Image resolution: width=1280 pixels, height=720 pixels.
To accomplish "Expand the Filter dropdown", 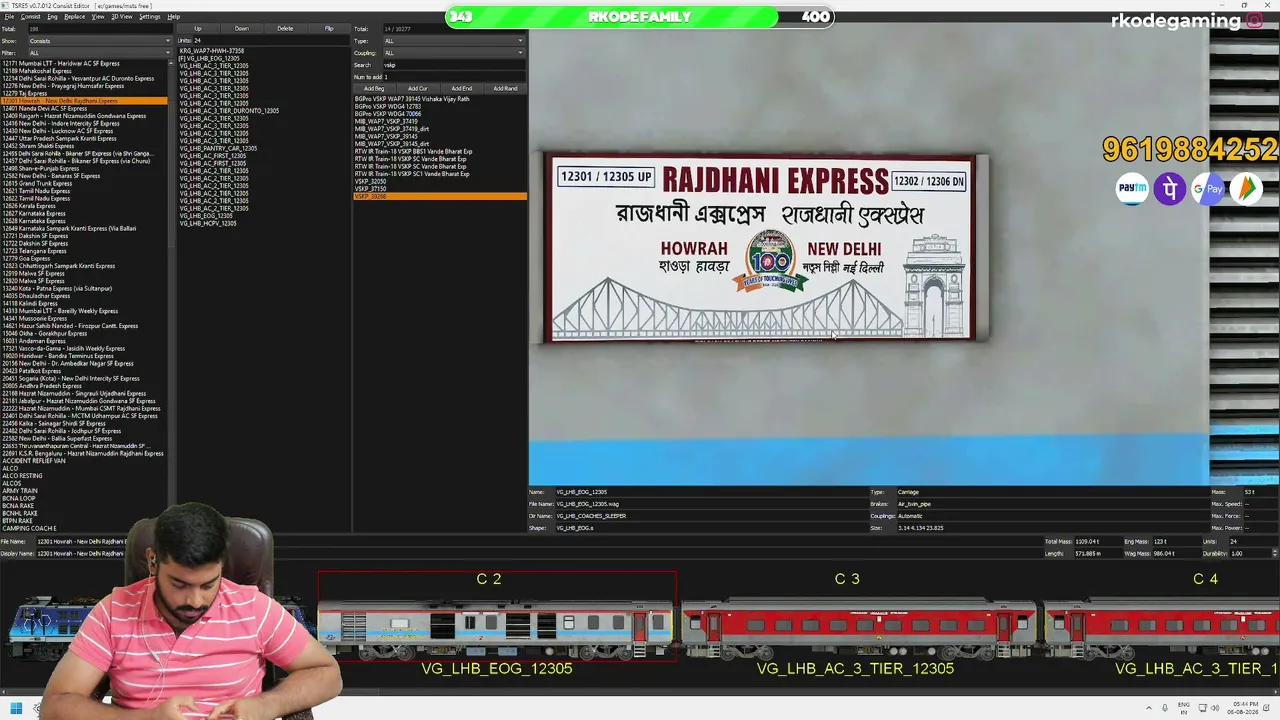I will coord(99,53).
